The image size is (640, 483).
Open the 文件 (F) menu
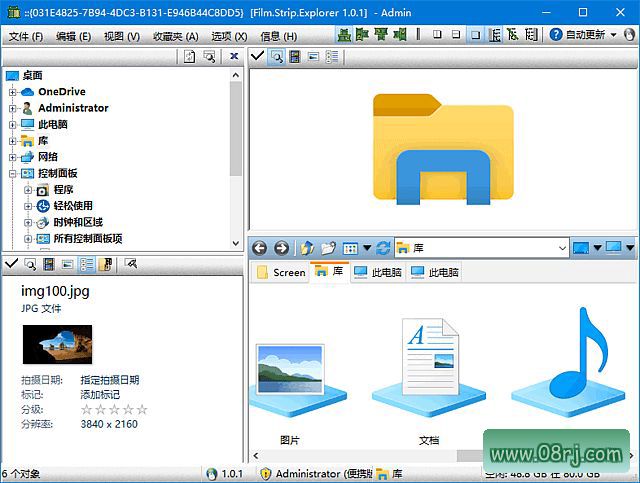pos(26,35)
